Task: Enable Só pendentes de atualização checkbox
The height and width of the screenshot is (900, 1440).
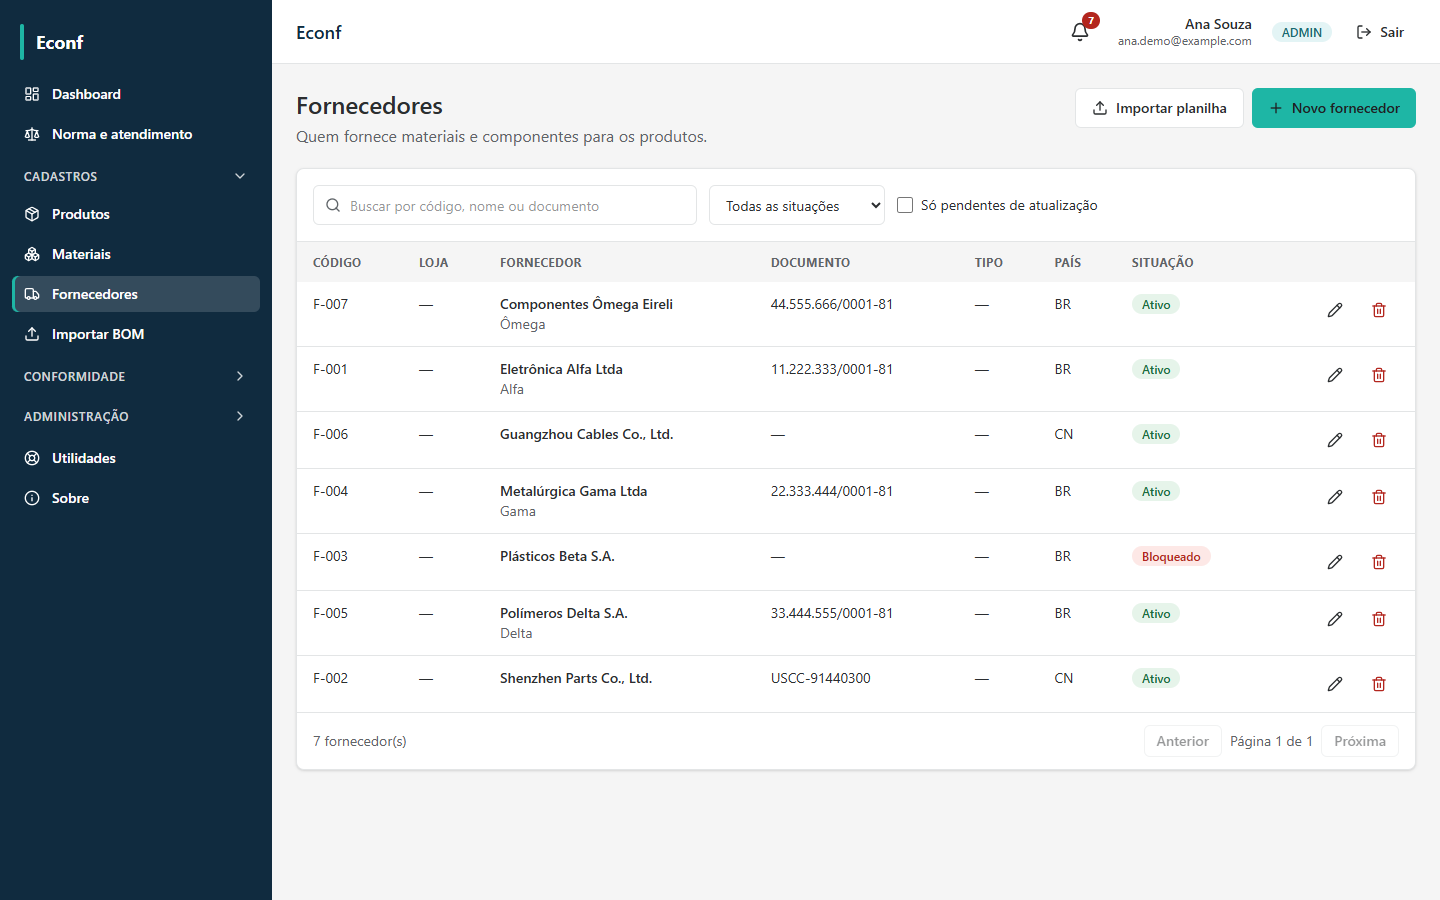Action: [x=905, y=205]
